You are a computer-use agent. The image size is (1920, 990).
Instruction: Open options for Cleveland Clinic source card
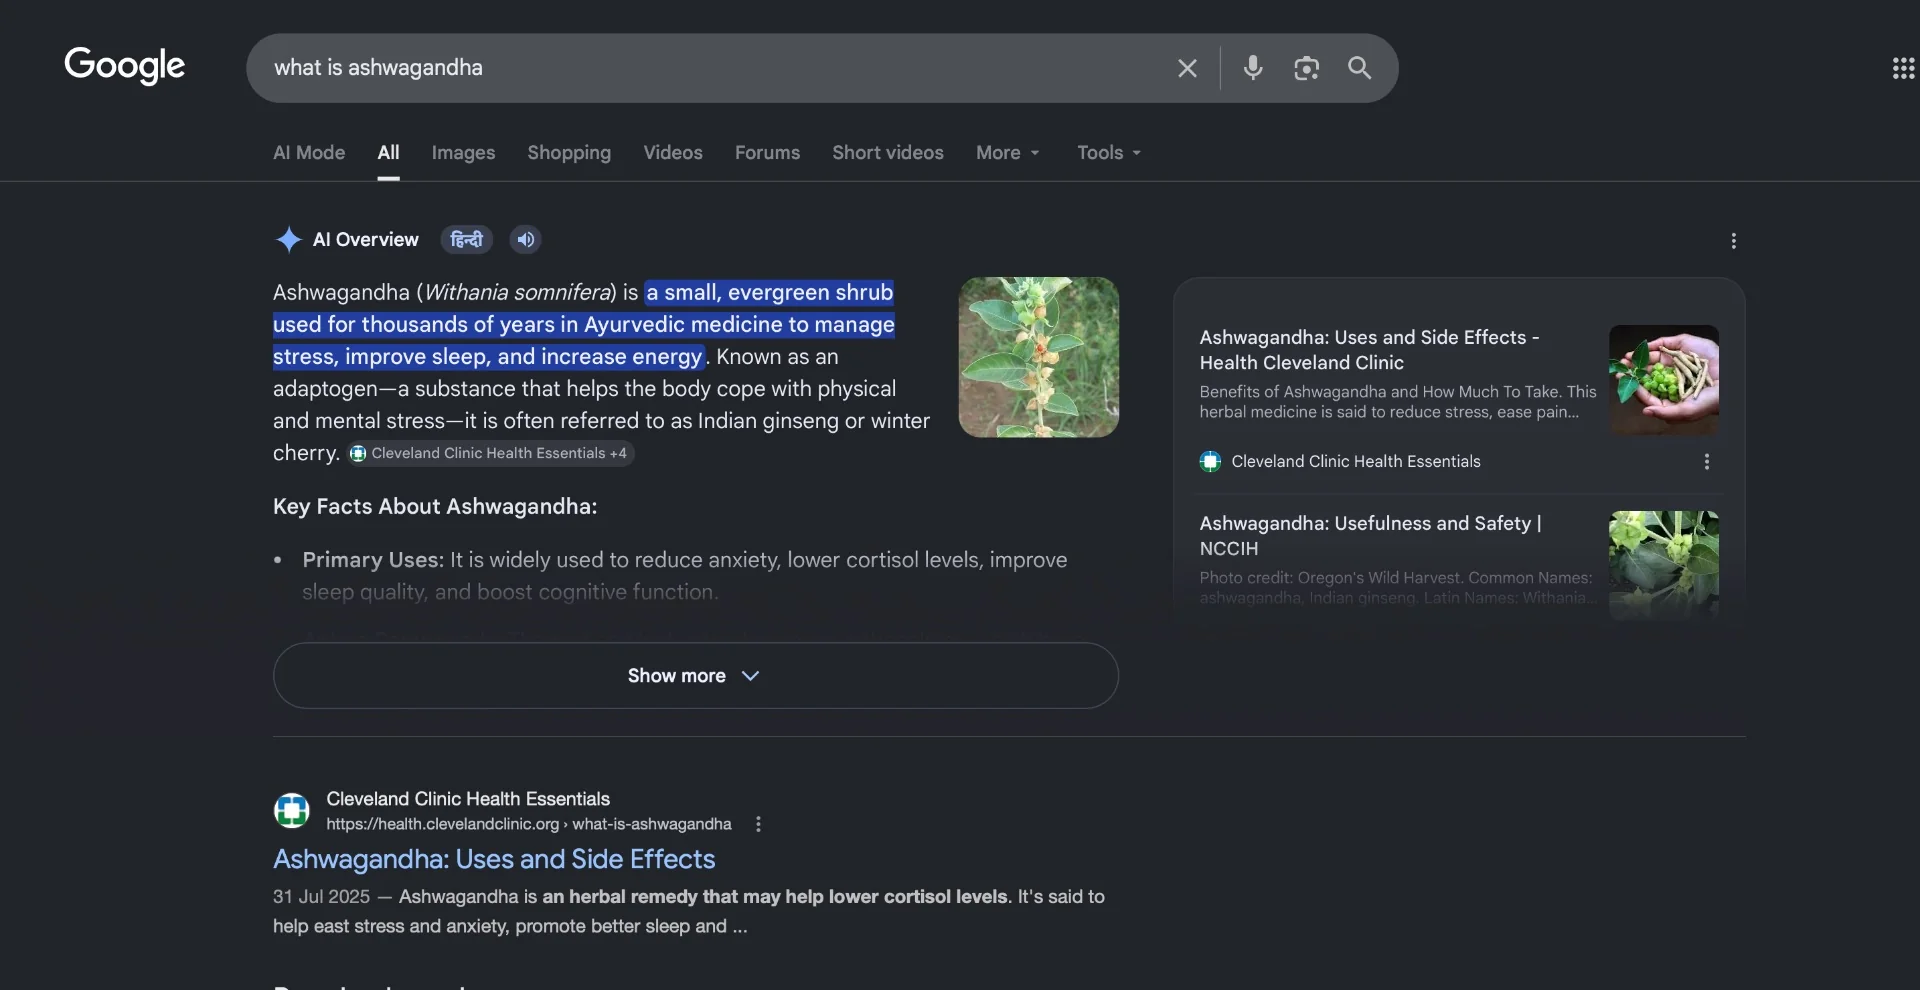coord(1707,462)
